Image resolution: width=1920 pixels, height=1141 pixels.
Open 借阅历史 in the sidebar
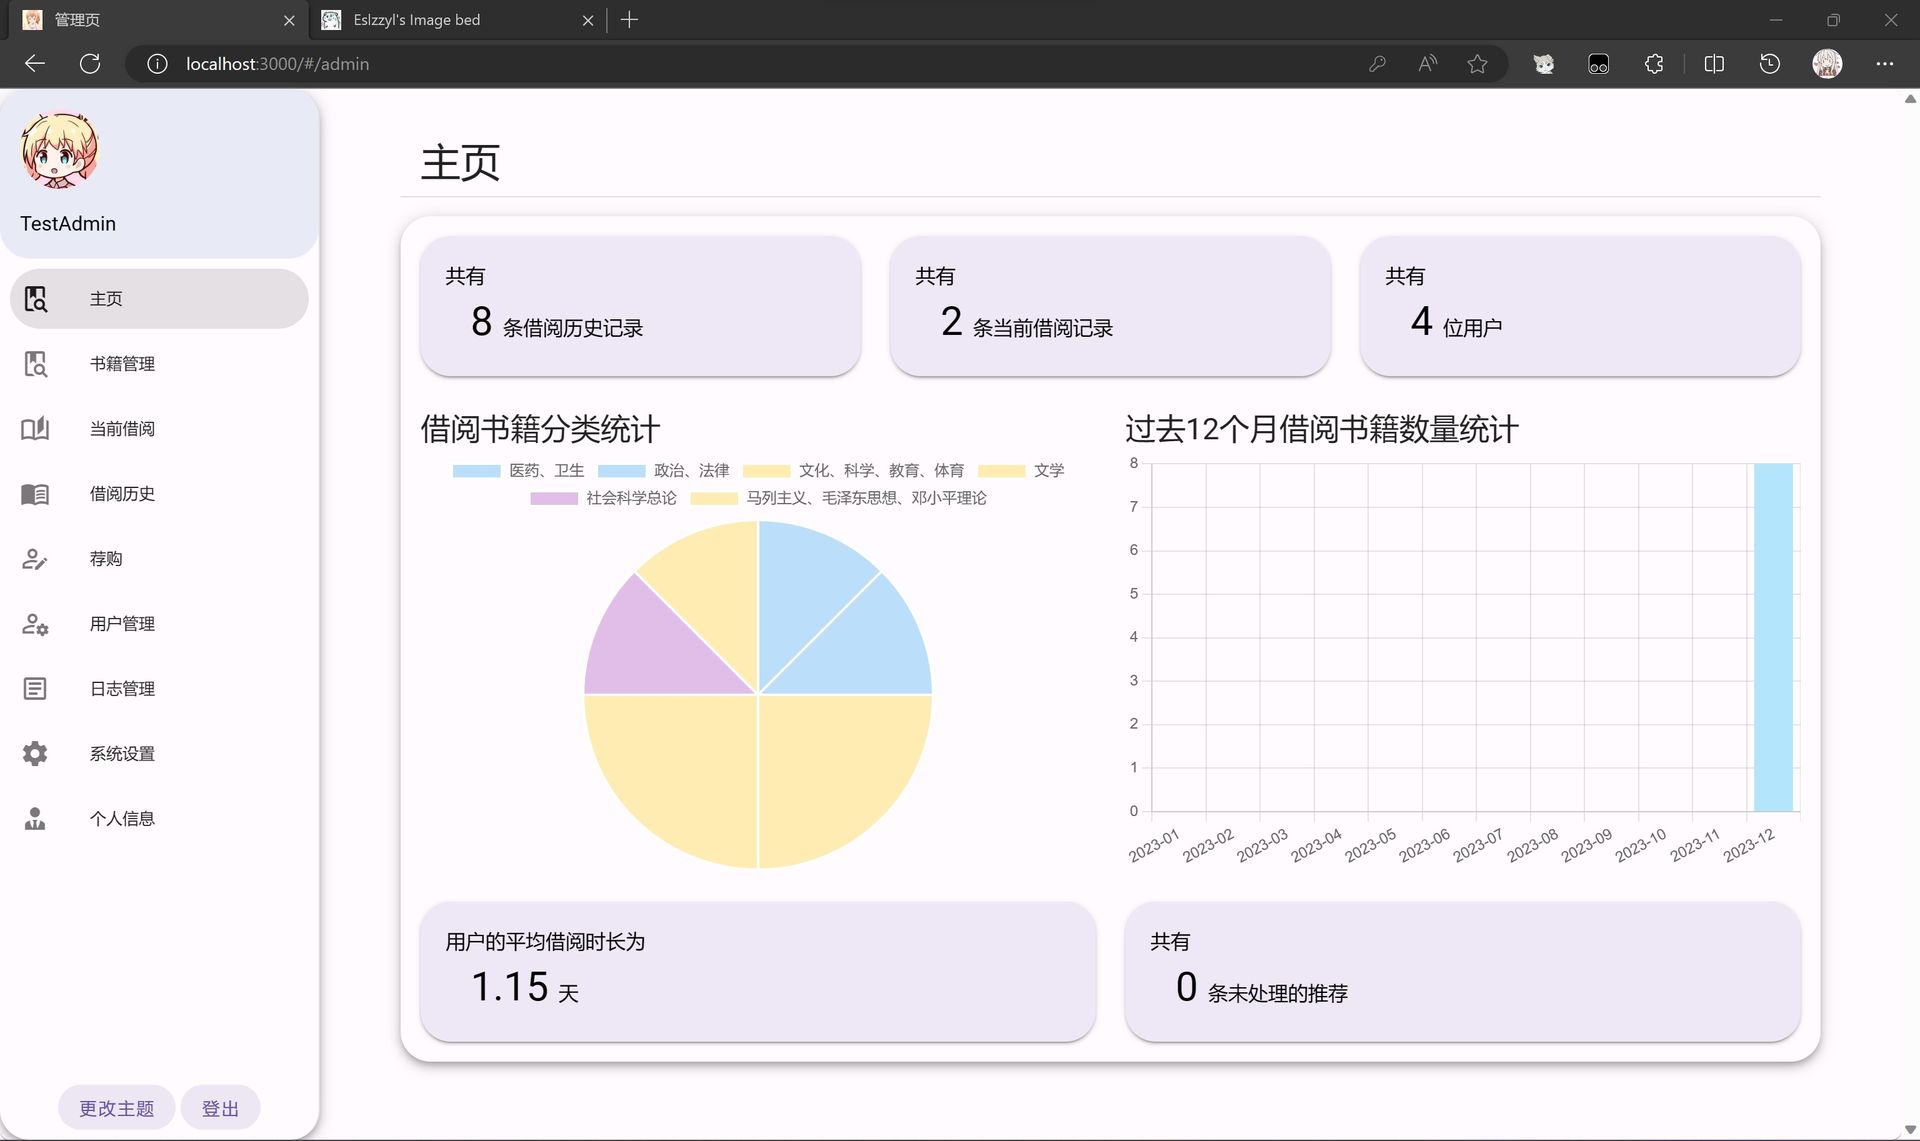click(159, 494)
